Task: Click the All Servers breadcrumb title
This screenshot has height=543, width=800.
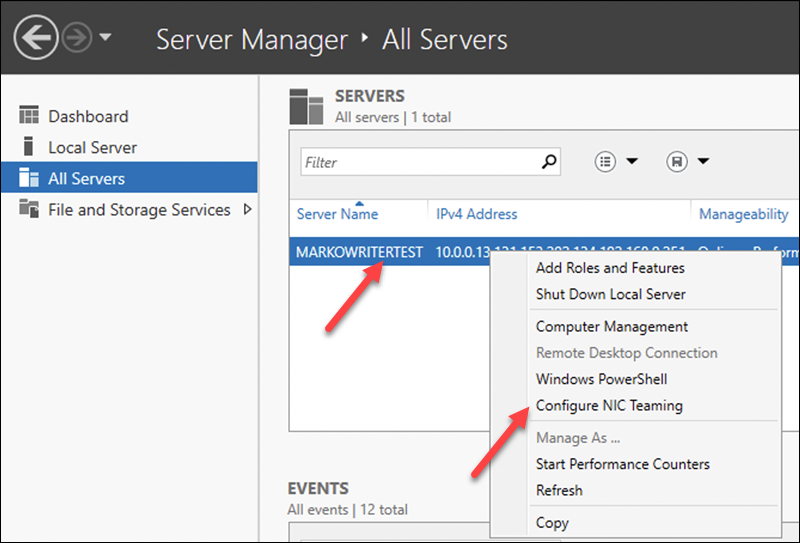Action: click(445, 40)
